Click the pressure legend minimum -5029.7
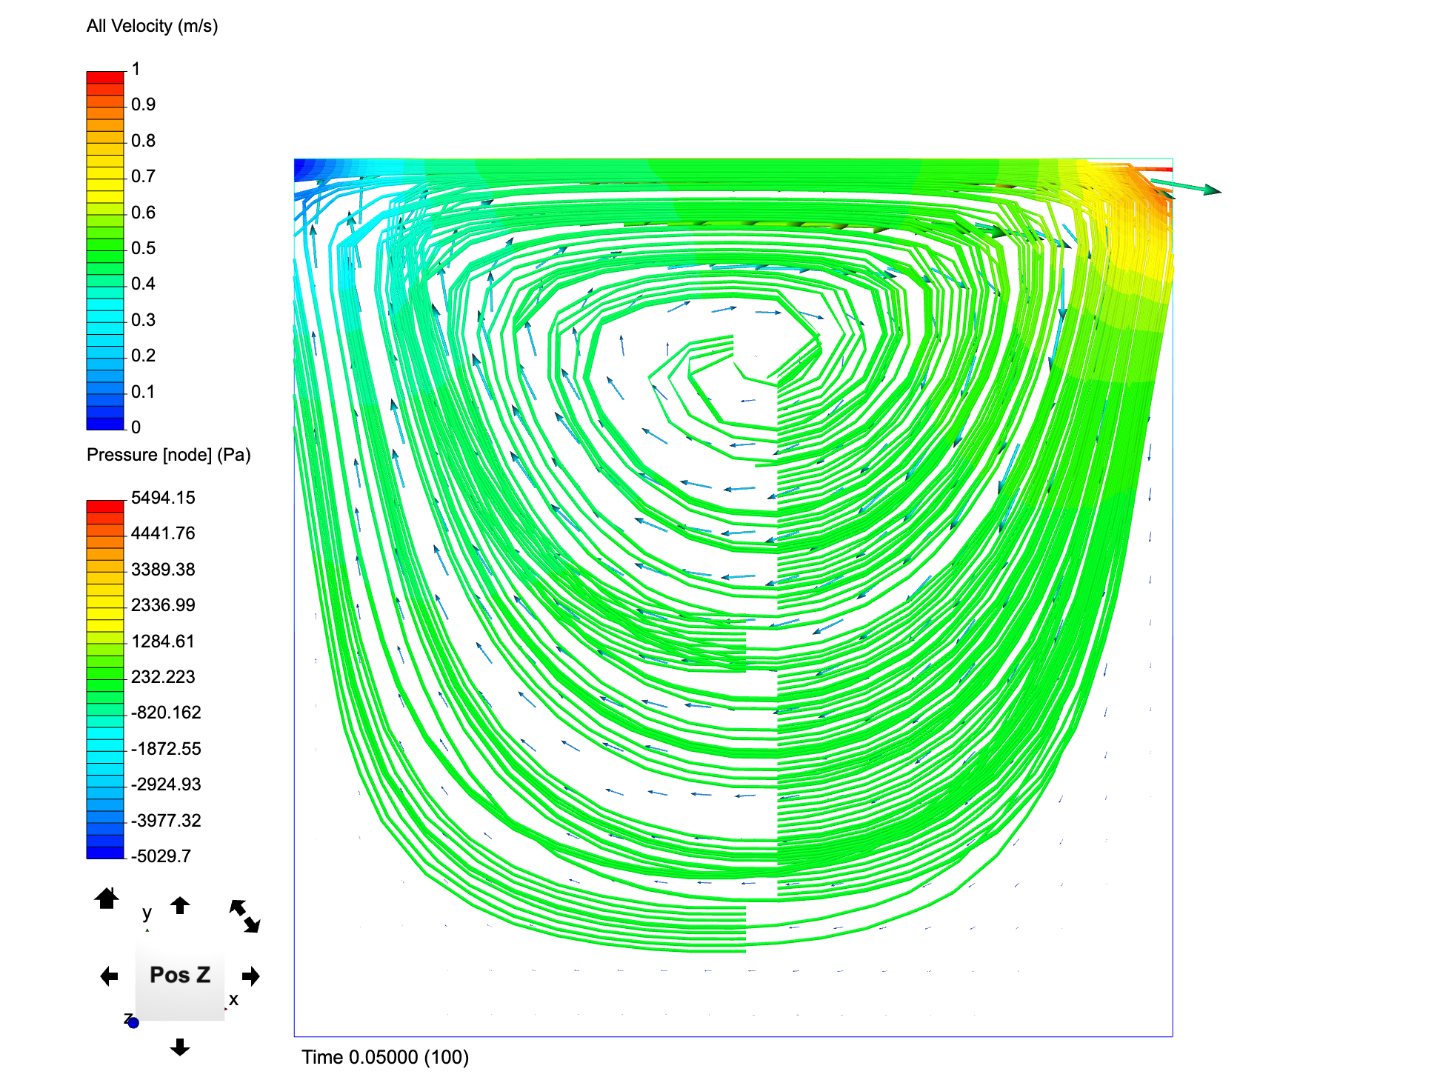The width and height of the screenshot is (1440, 1080). [161, 856]
